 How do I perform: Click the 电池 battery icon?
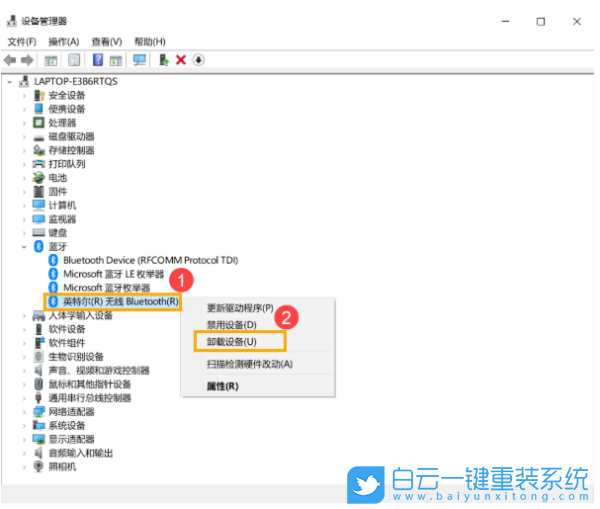(39, 178)
